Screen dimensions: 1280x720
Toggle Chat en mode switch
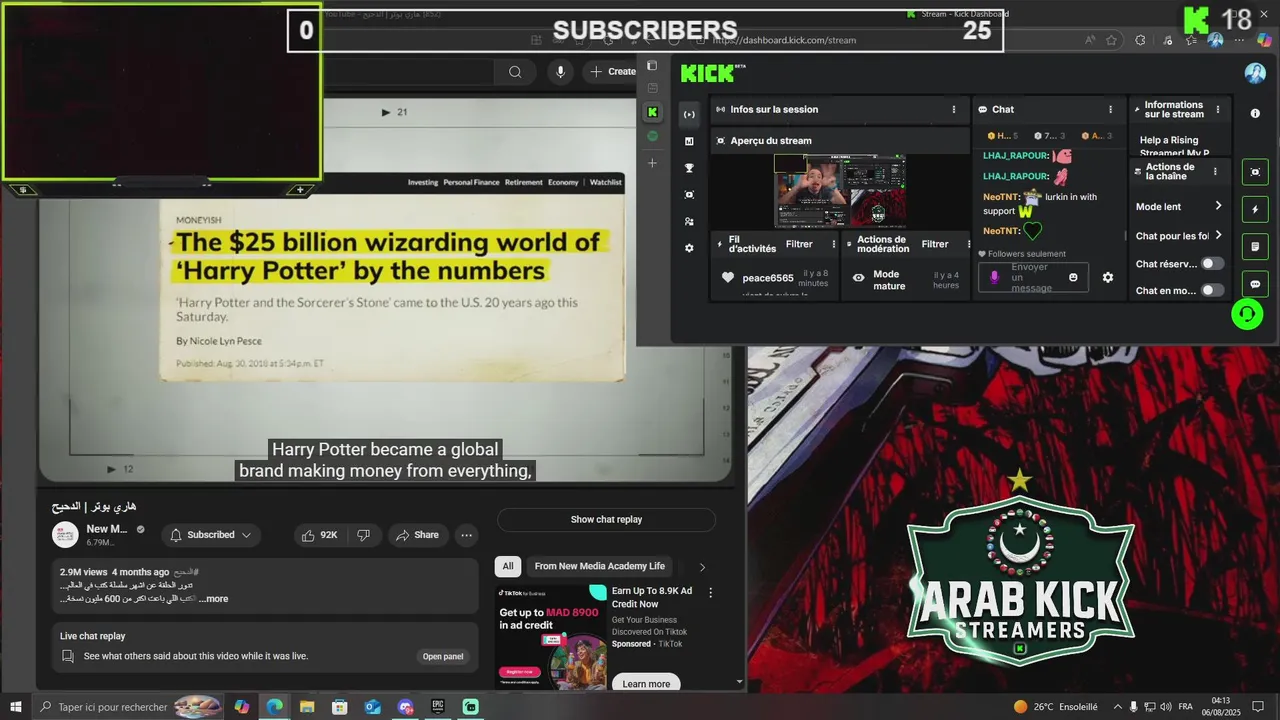pyautogui.click(x=1212, y=290)
